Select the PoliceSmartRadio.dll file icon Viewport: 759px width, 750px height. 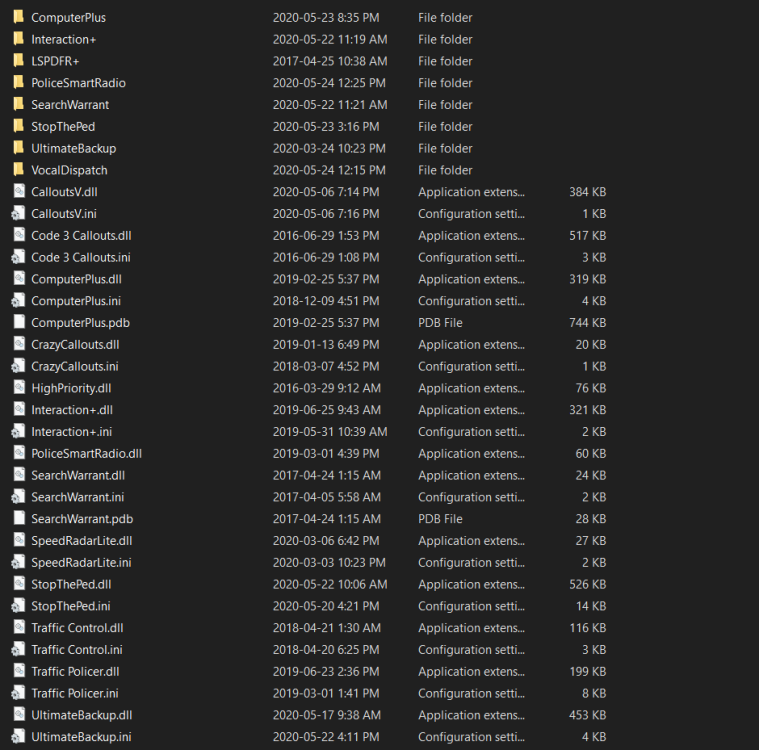(x=19, y=453)
